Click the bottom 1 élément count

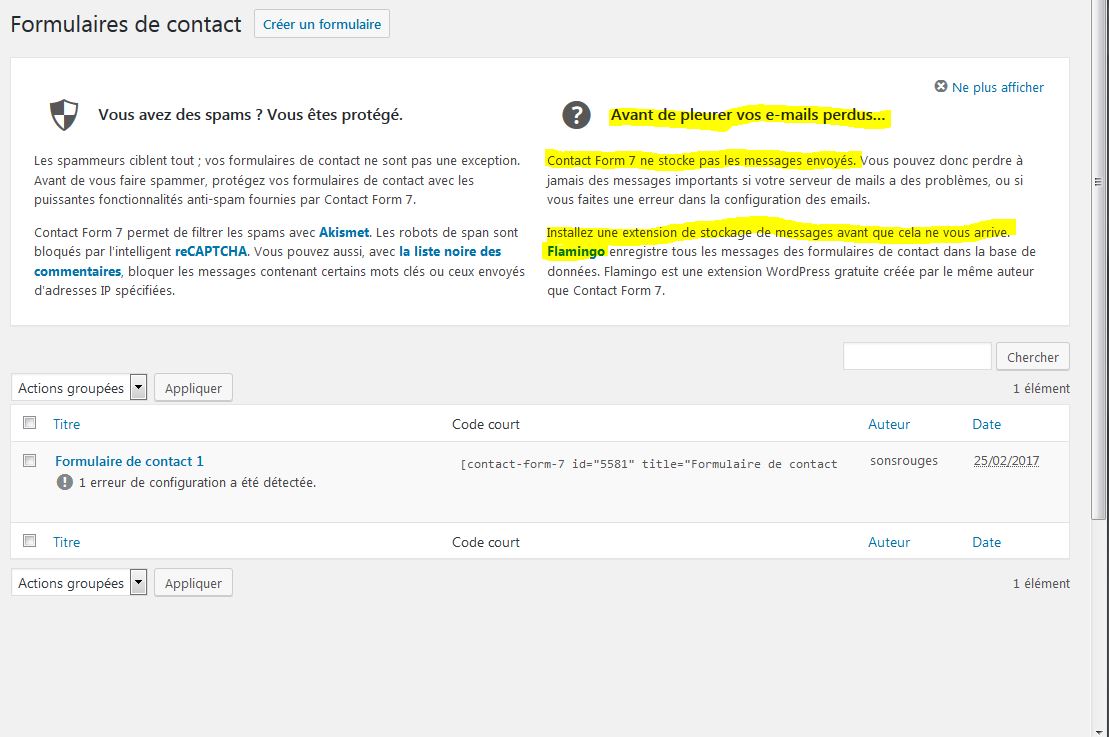point(1041,584)
